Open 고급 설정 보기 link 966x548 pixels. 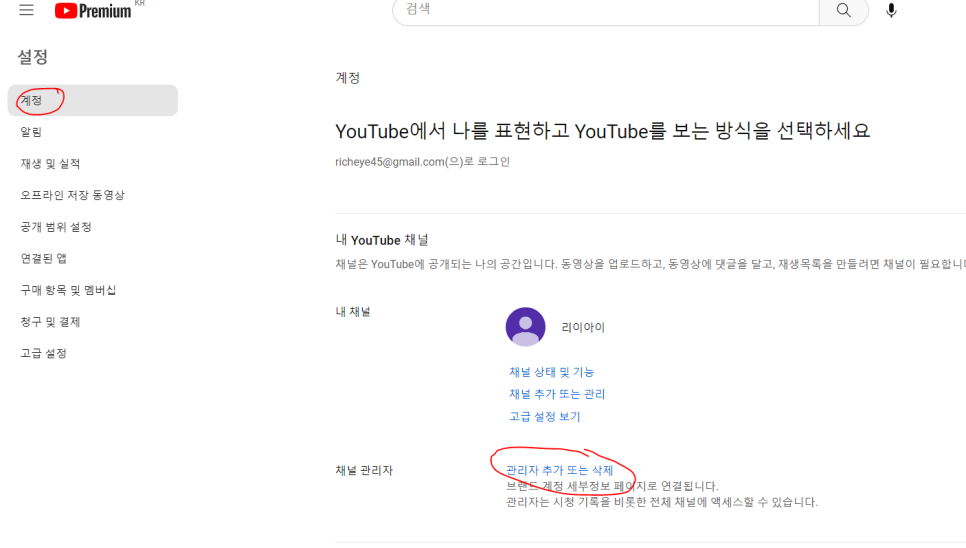[x=545, y=417]
